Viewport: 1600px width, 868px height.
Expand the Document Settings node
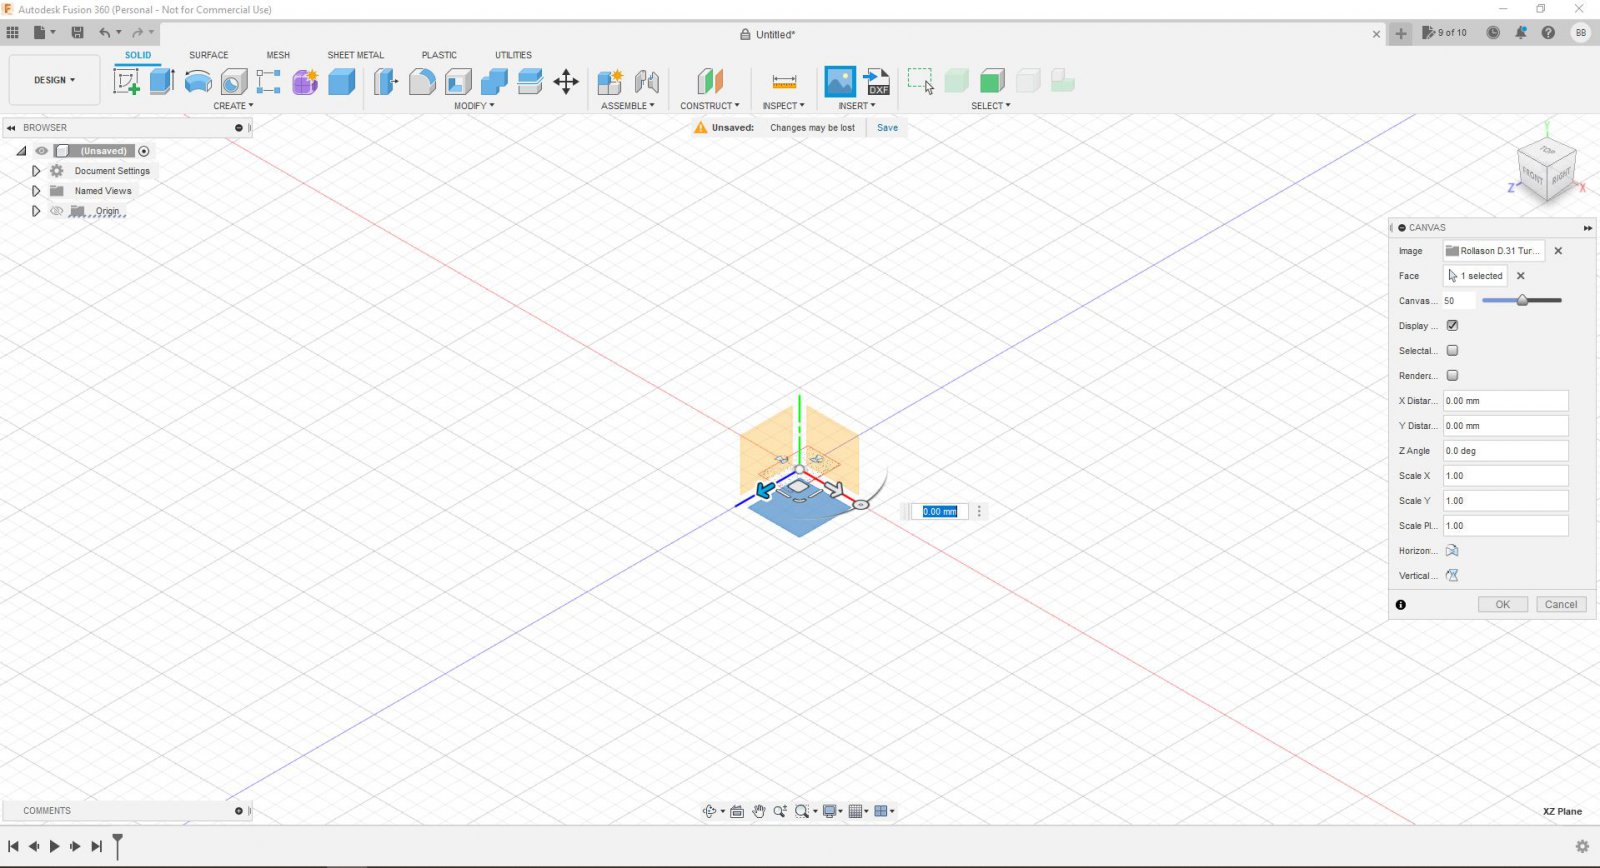(x=36, y=171)
